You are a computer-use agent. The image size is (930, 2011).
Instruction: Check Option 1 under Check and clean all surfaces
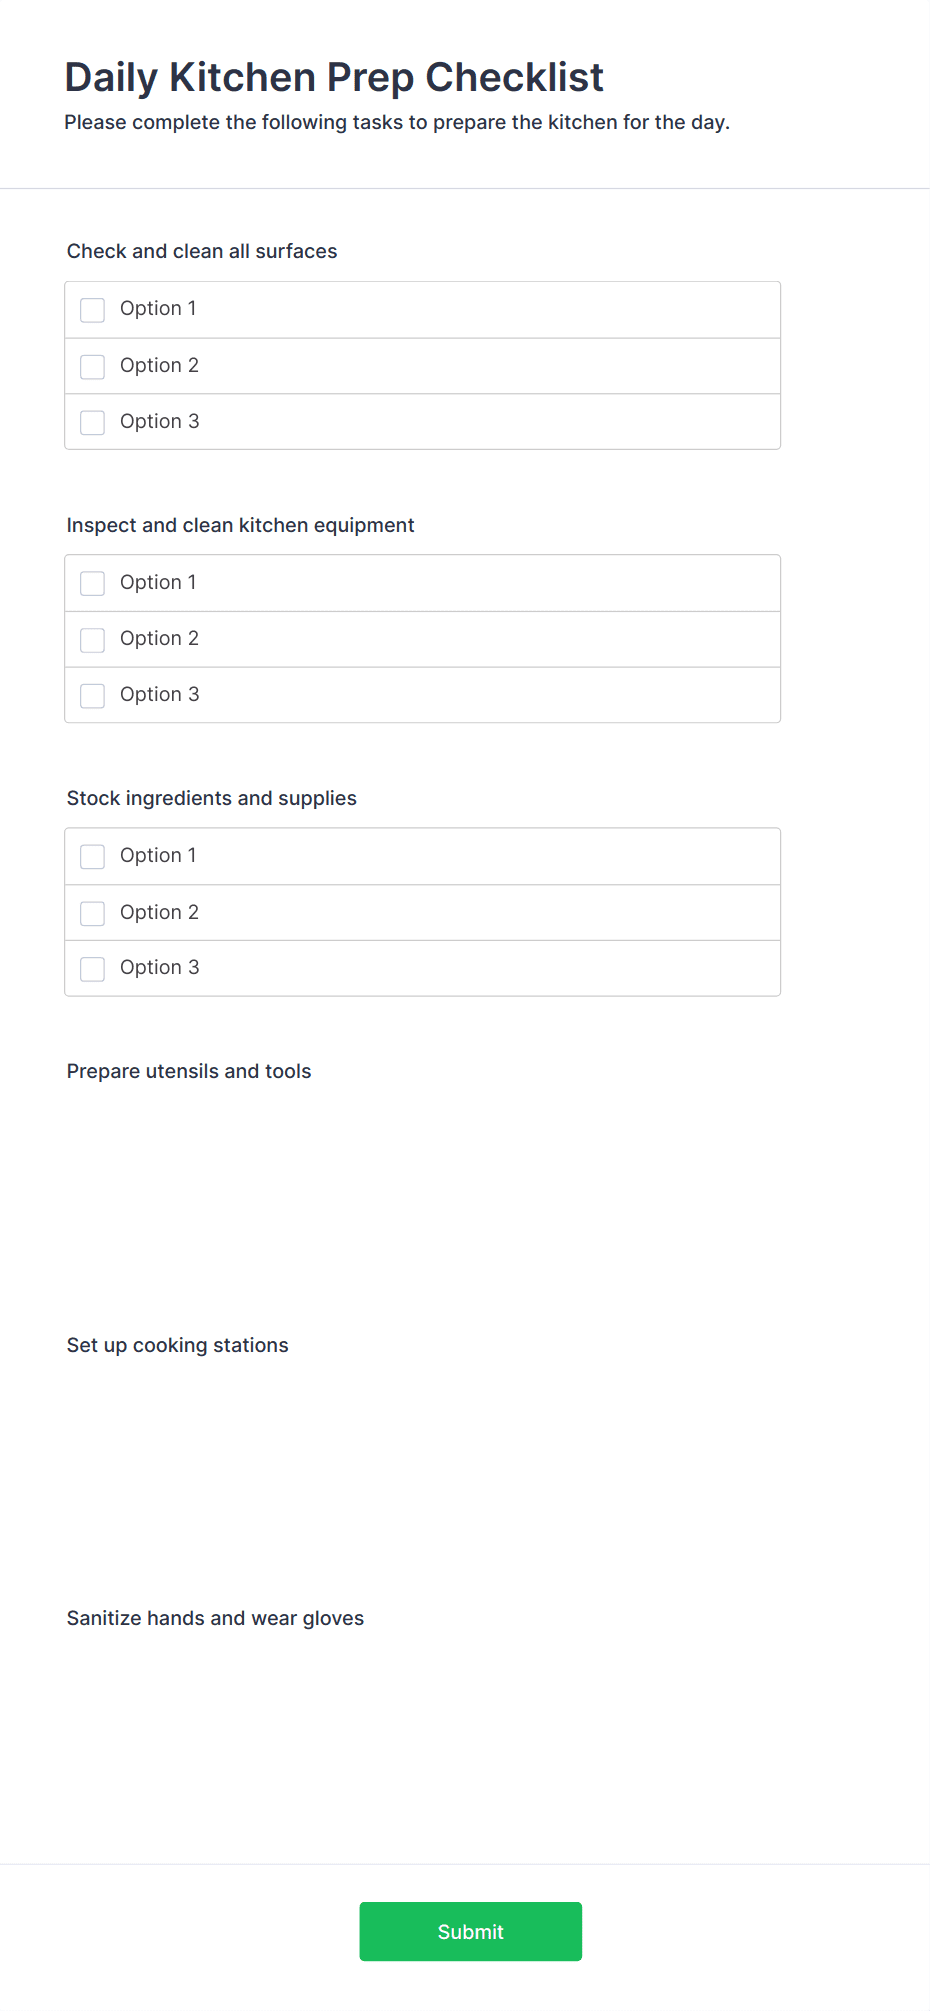pyautogui.click(x=91, y=310)
